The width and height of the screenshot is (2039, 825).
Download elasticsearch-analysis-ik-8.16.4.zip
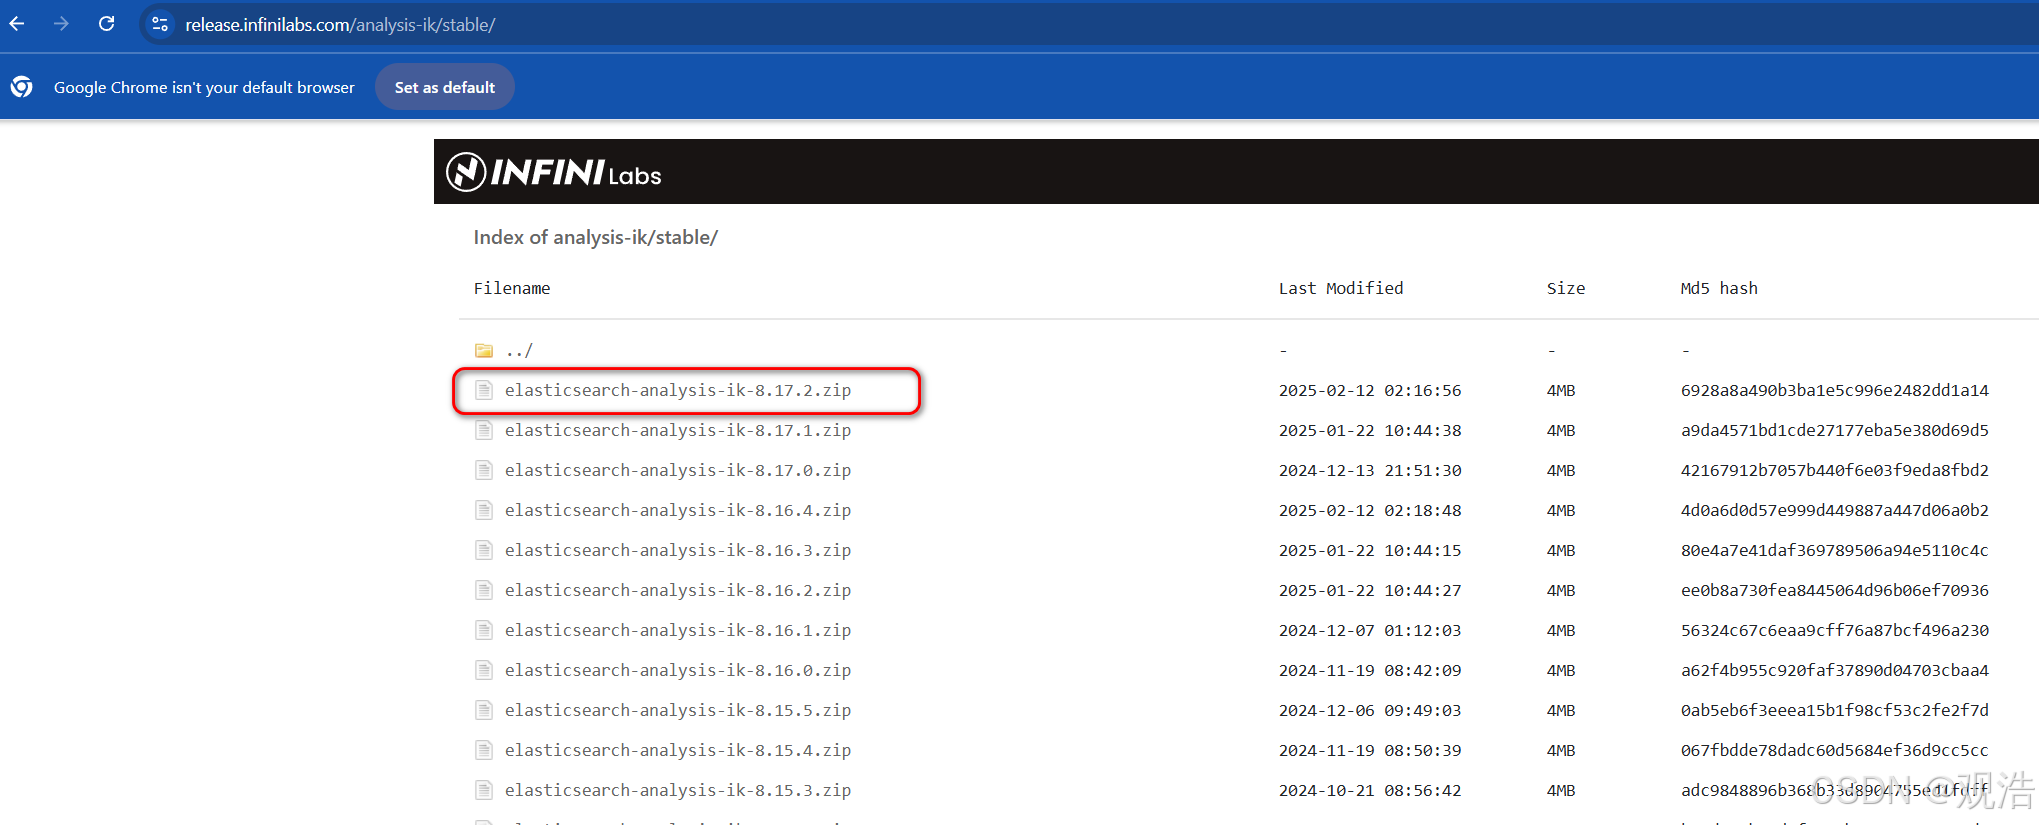[678, 510]
